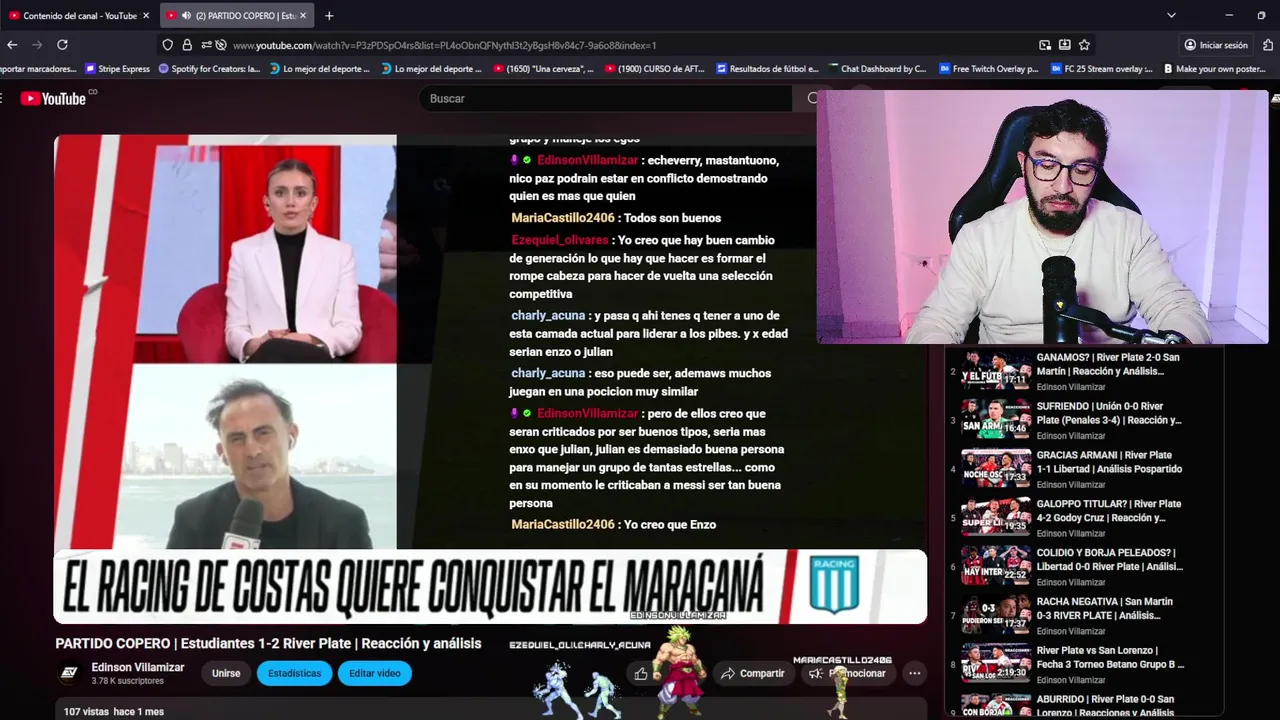Open playlist thumbnail 'SUFRIENDO Unión 0-0 River Plate'

point(996,419)
